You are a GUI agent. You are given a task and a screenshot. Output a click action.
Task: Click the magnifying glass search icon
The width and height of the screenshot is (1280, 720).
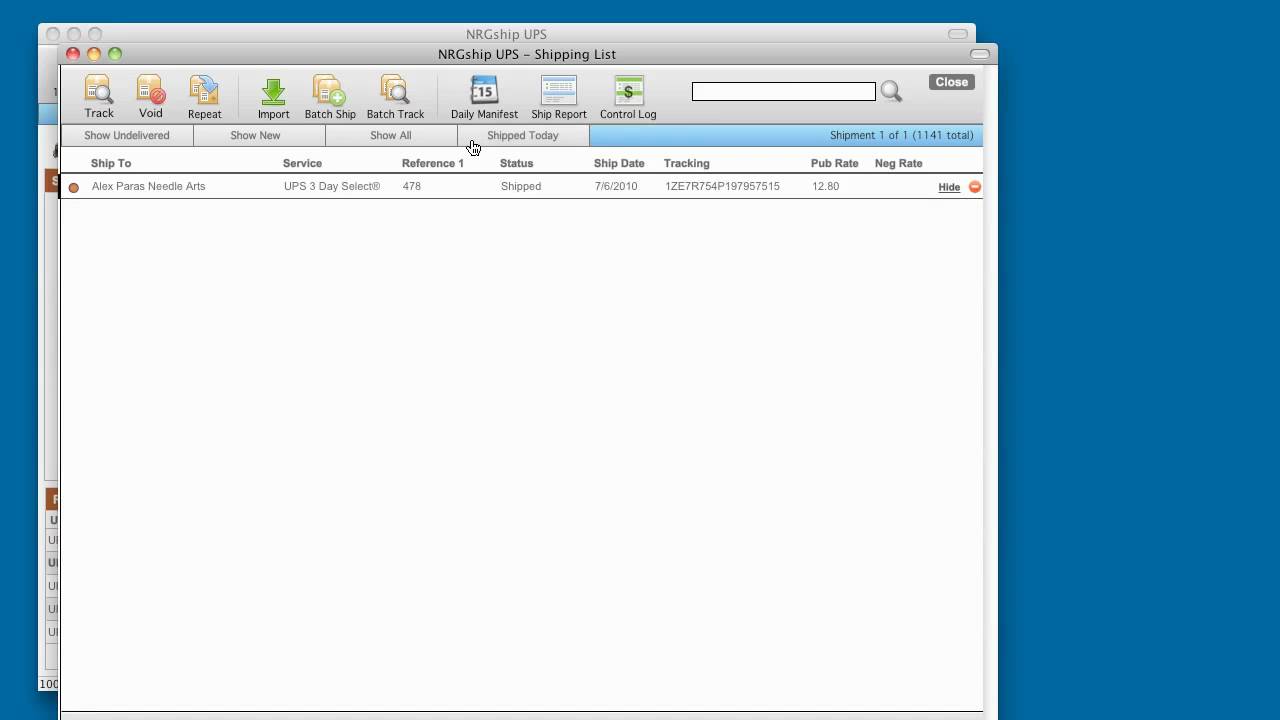click(x=891, y=92)
